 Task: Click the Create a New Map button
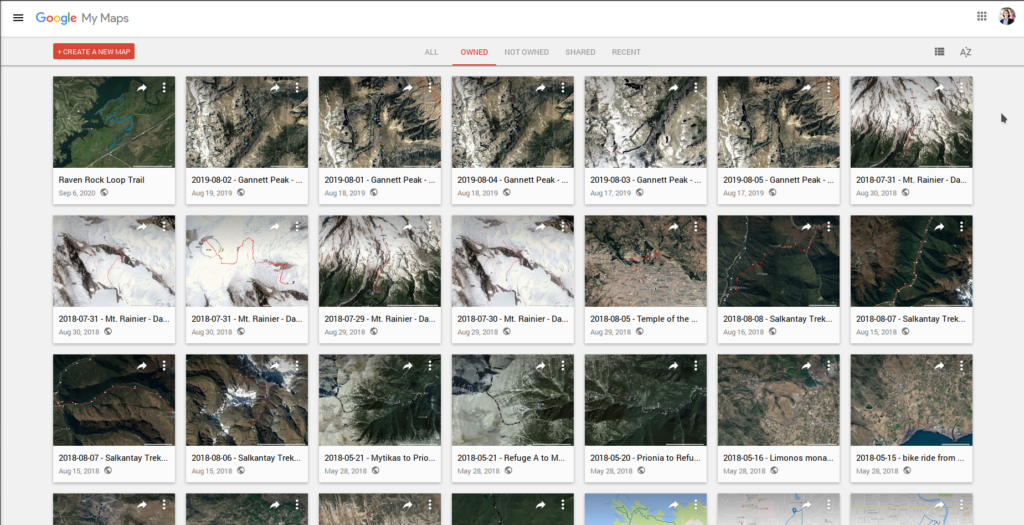pyautogui.click(x=94, y=52)
